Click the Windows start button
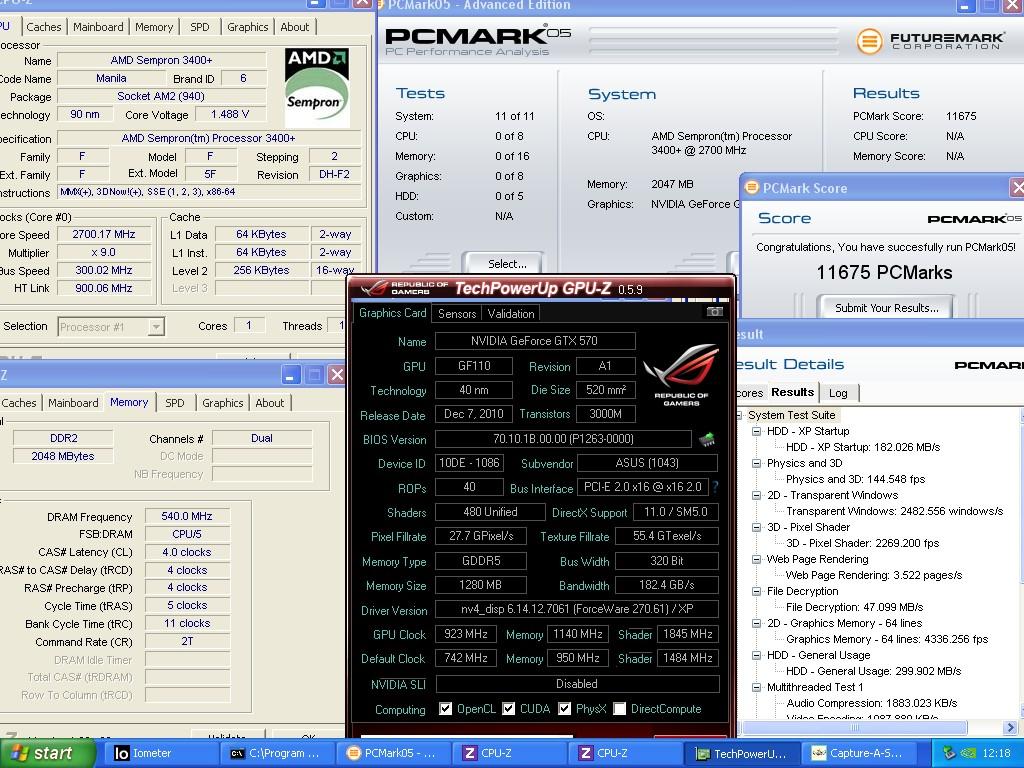This screenshot has height=768, width=1024. coord(46,754)
